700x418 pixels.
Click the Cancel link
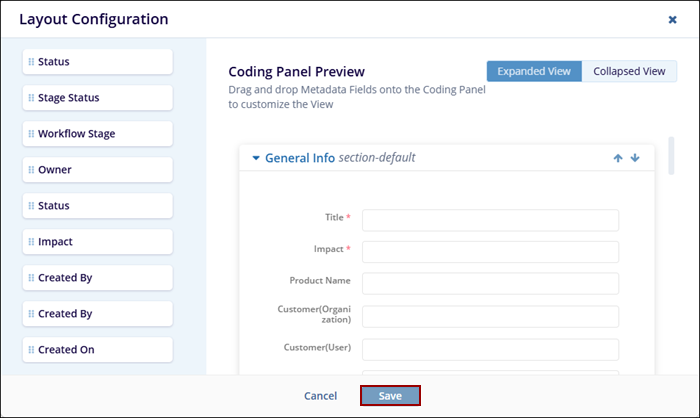(320, 396)
